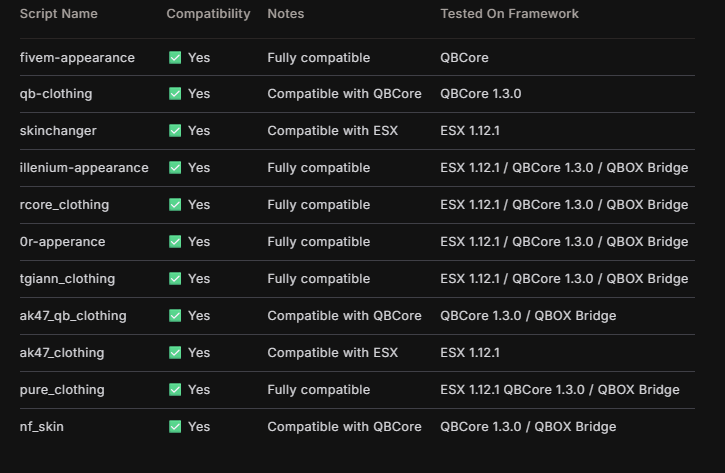
Task: Select the pure_clothing script name
Action: (x=62, y=390)
